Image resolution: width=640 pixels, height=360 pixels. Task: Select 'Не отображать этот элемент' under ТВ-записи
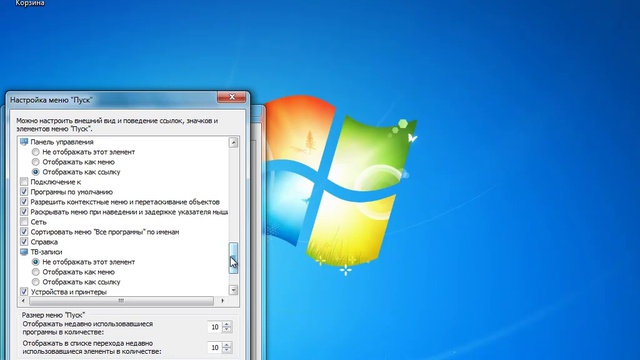click(36, 262)
